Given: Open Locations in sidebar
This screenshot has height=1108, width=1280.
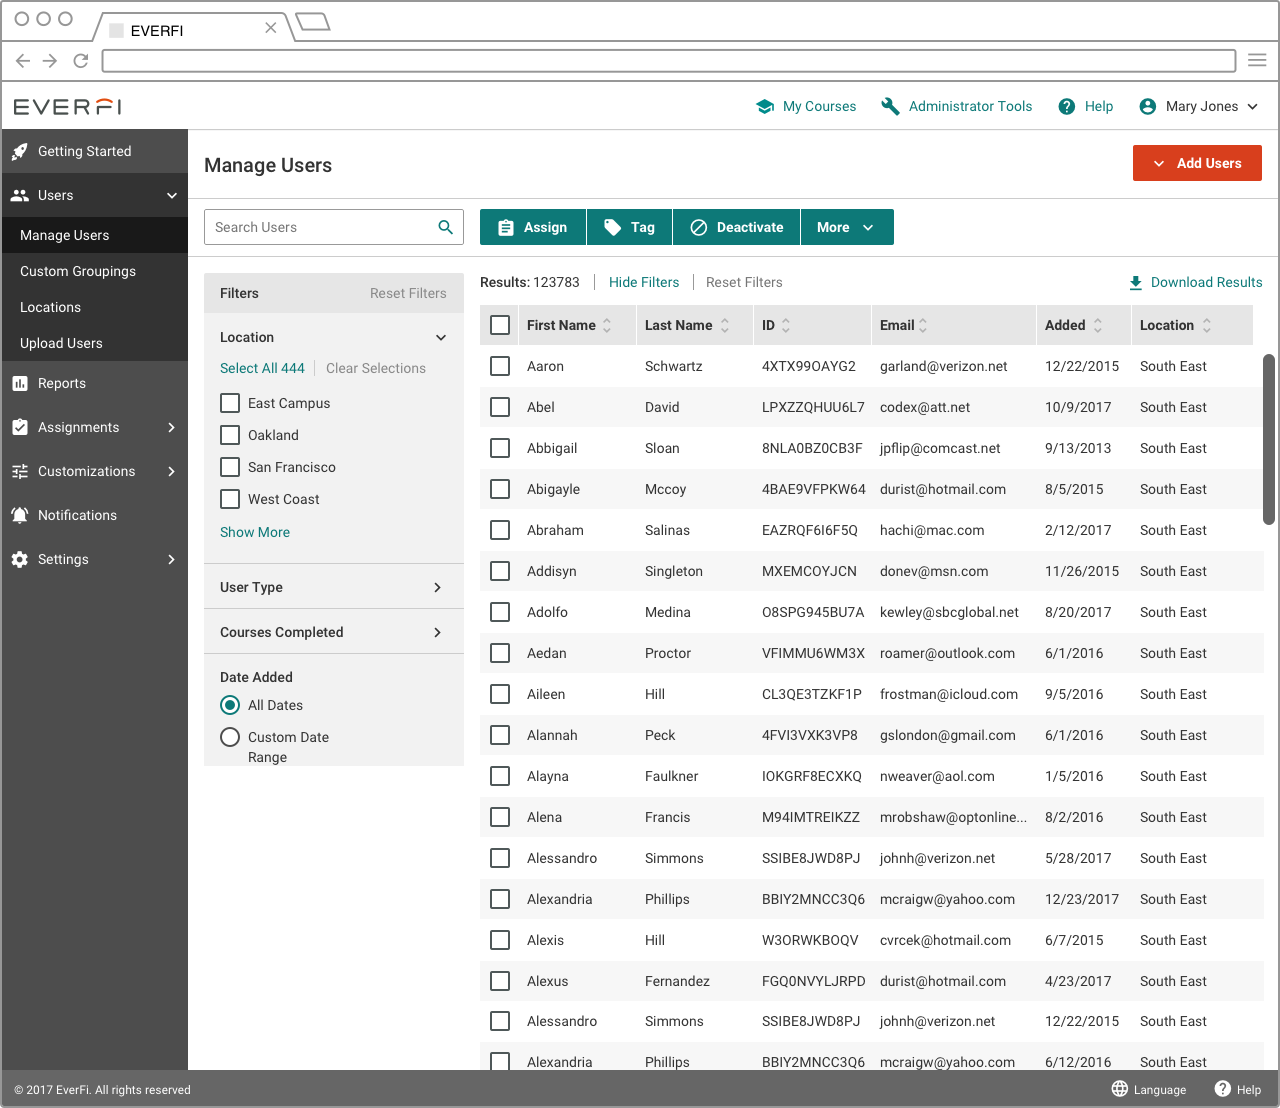Looking at the screenshot, I should (94, 308).
